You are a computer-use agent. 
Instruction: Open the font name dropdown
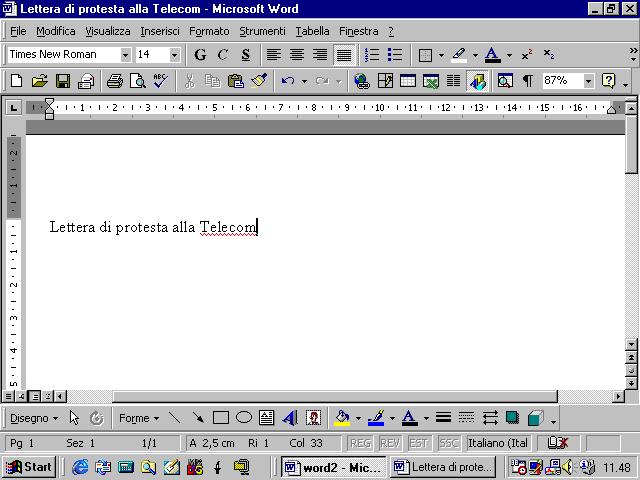(126, 55)
